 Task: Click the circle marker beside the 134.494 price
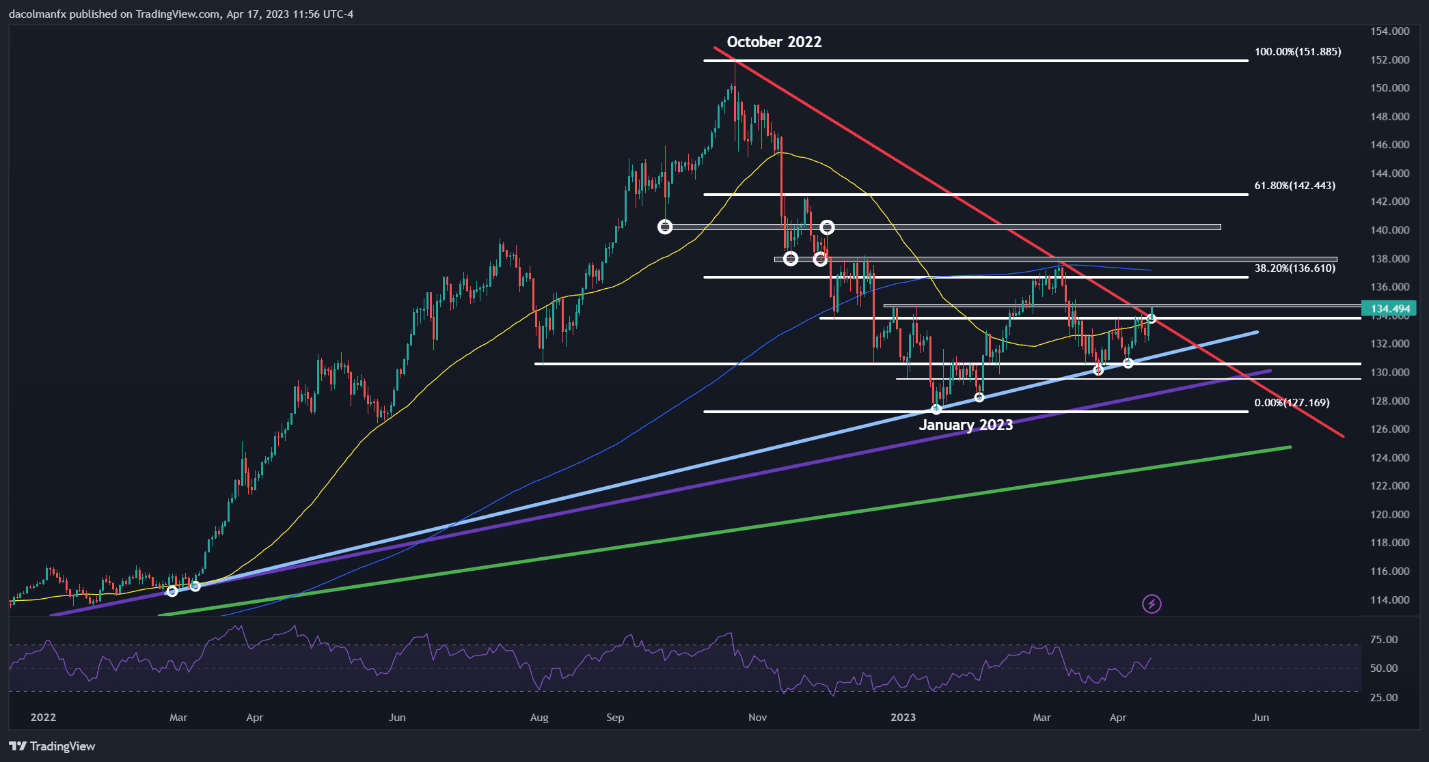click(1152, 318)
